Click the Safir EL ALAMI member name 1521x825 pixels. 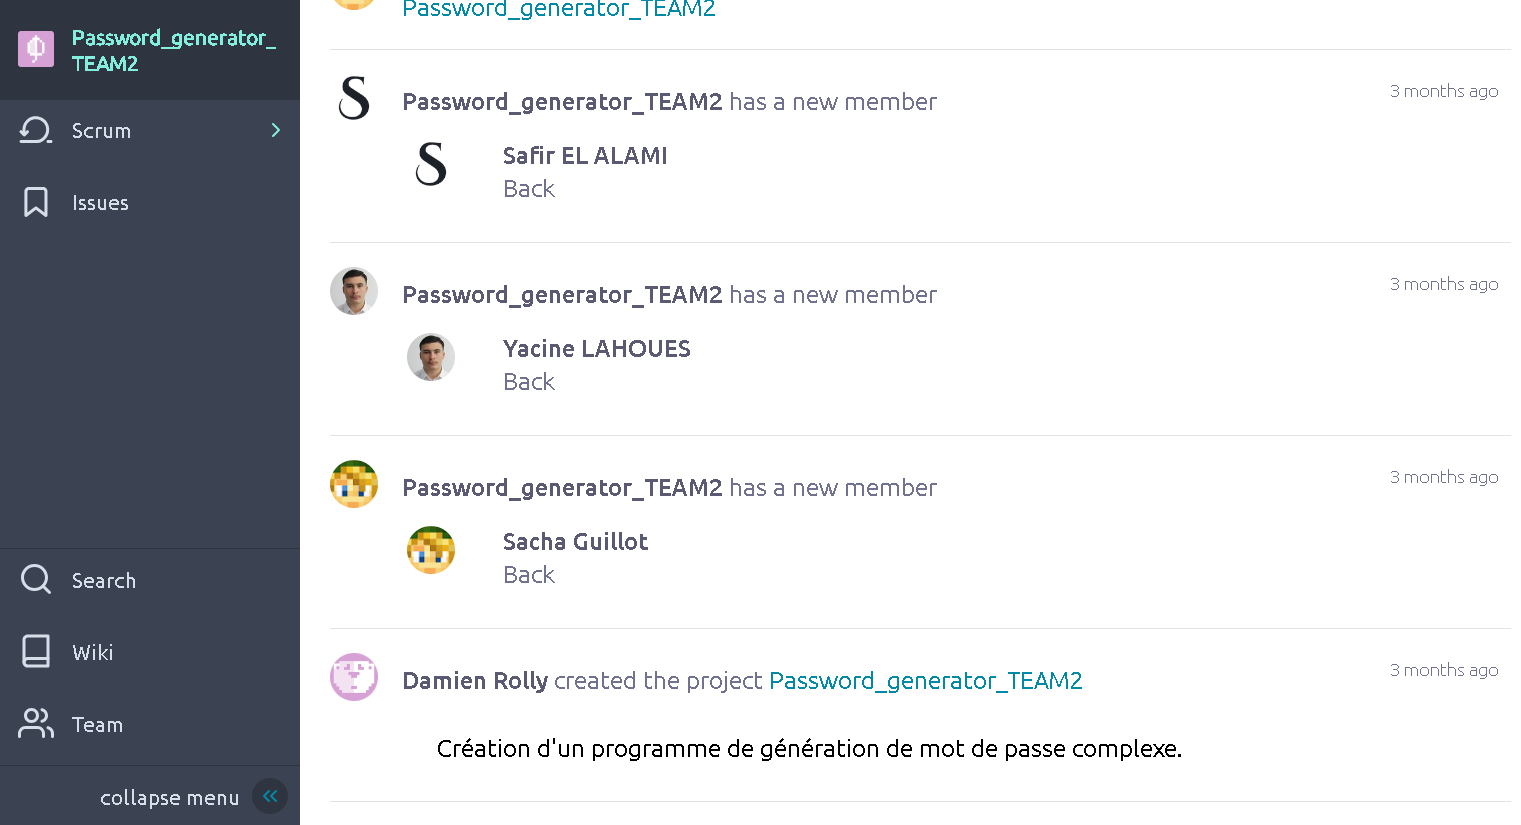(x=585, y=156)
